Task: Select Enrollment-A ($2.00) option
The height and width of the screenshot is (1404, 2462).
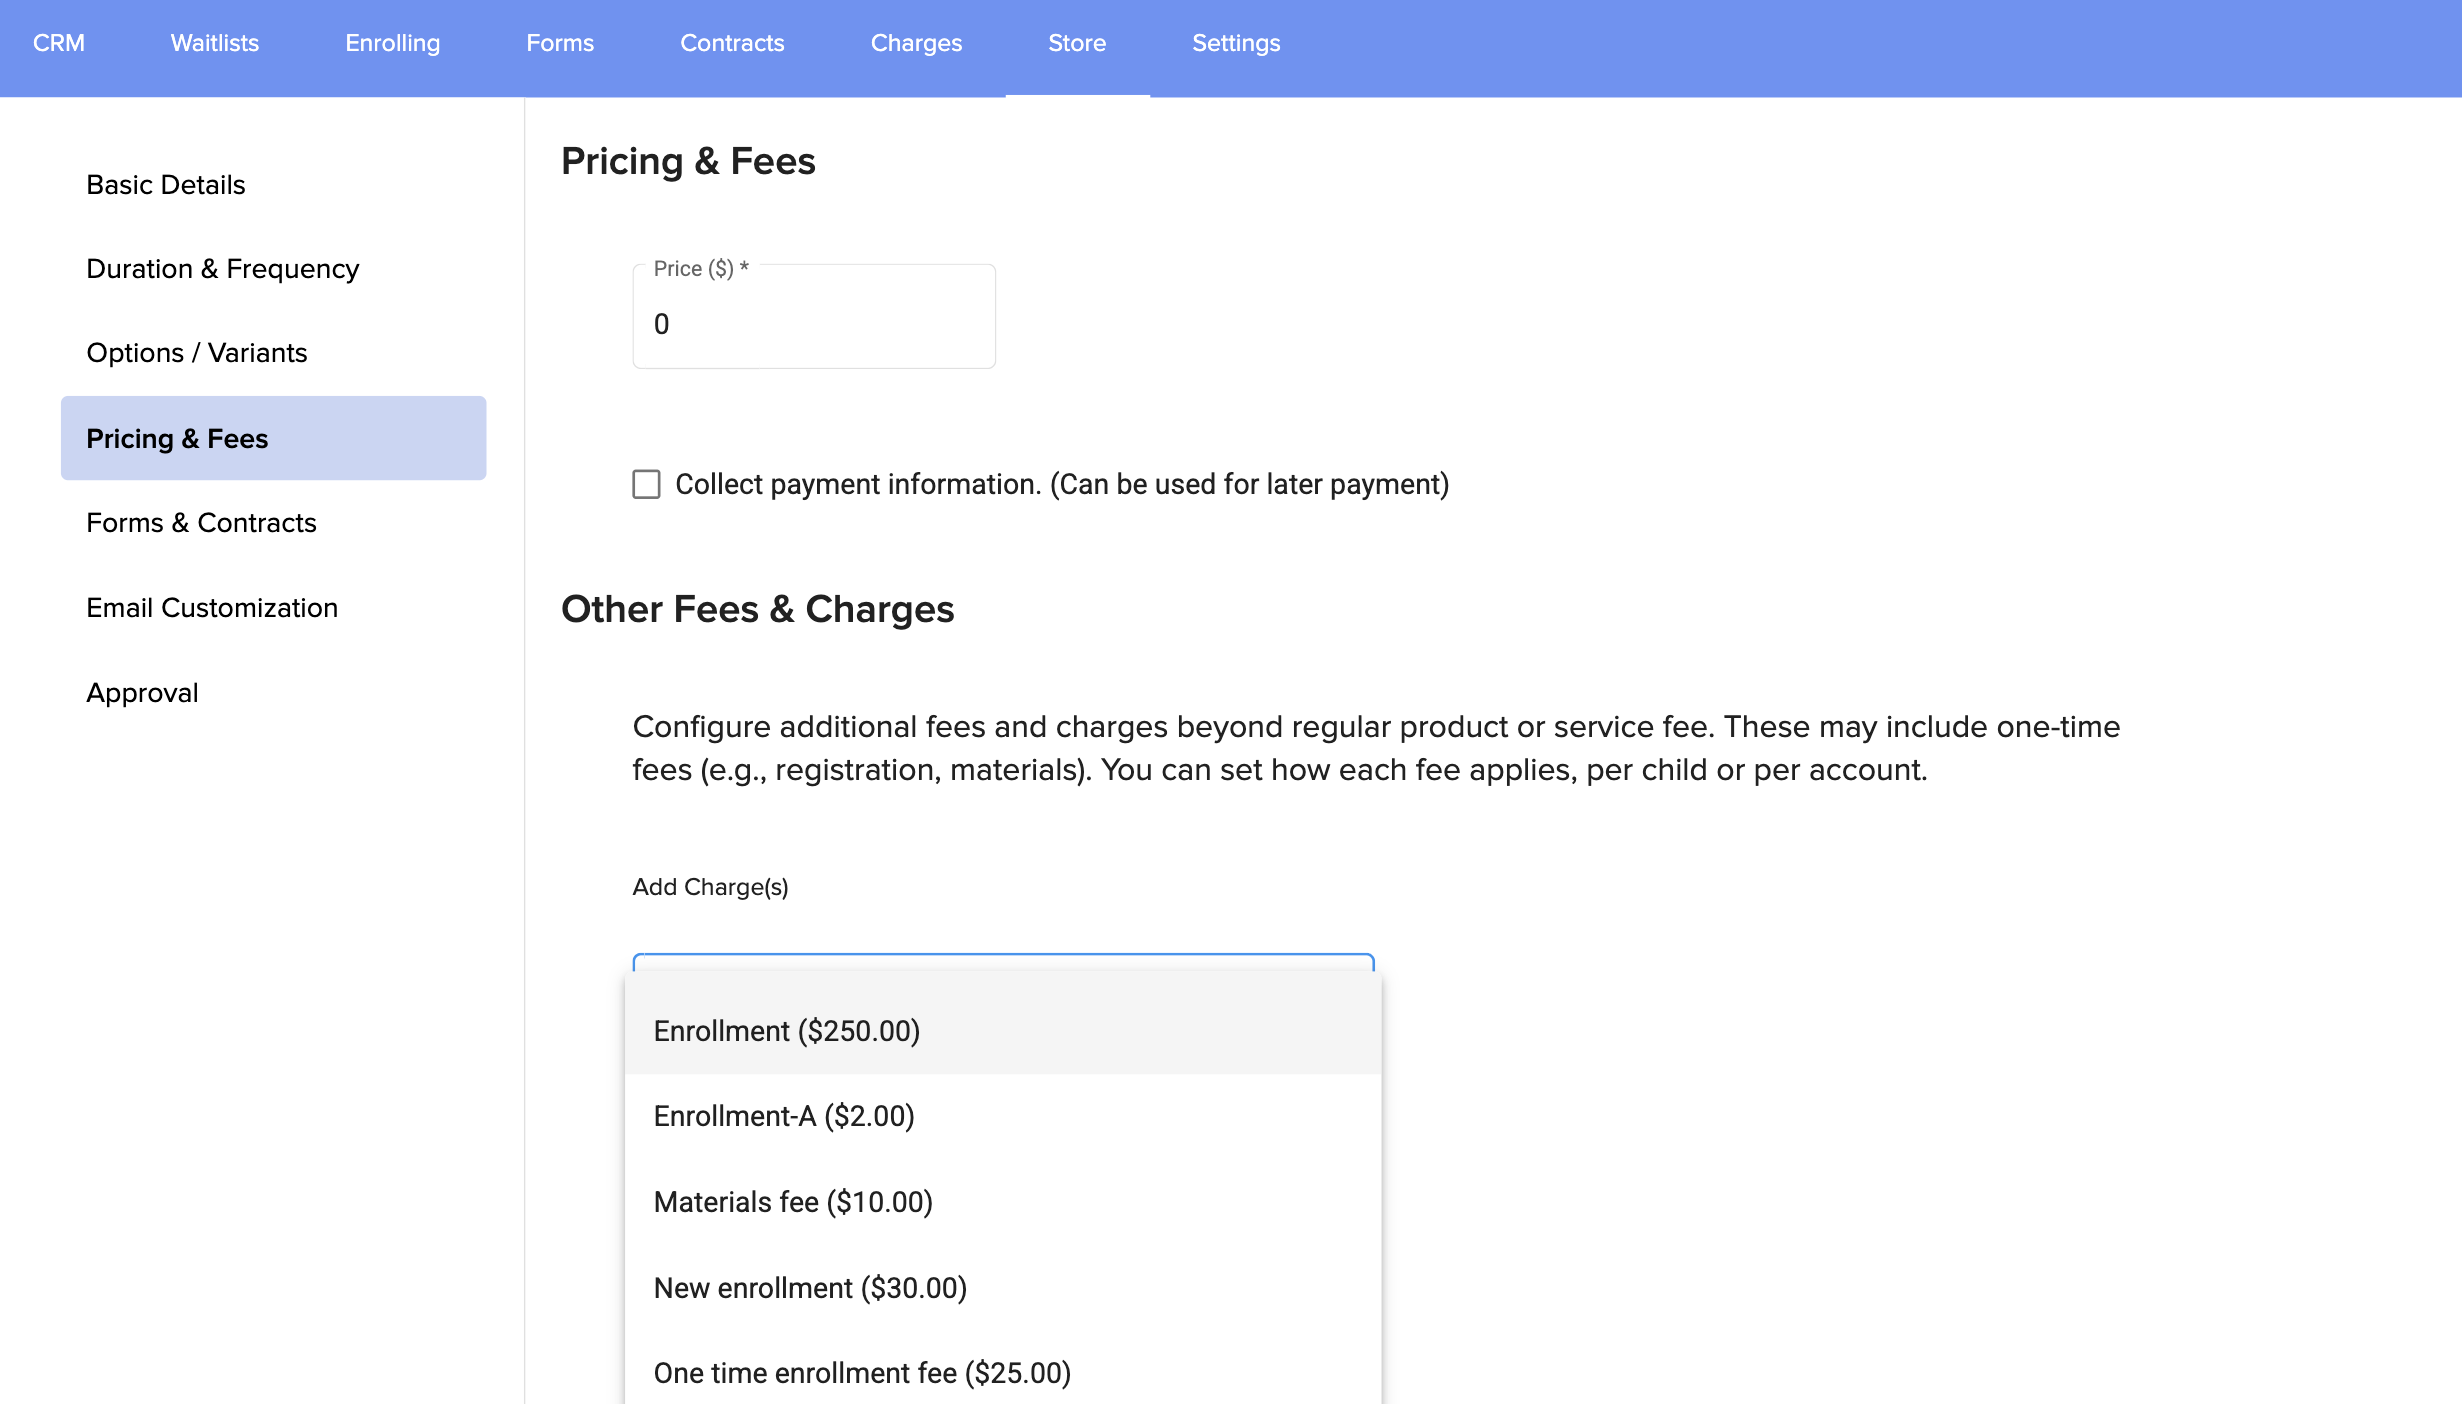Action: coord(784,1116)
